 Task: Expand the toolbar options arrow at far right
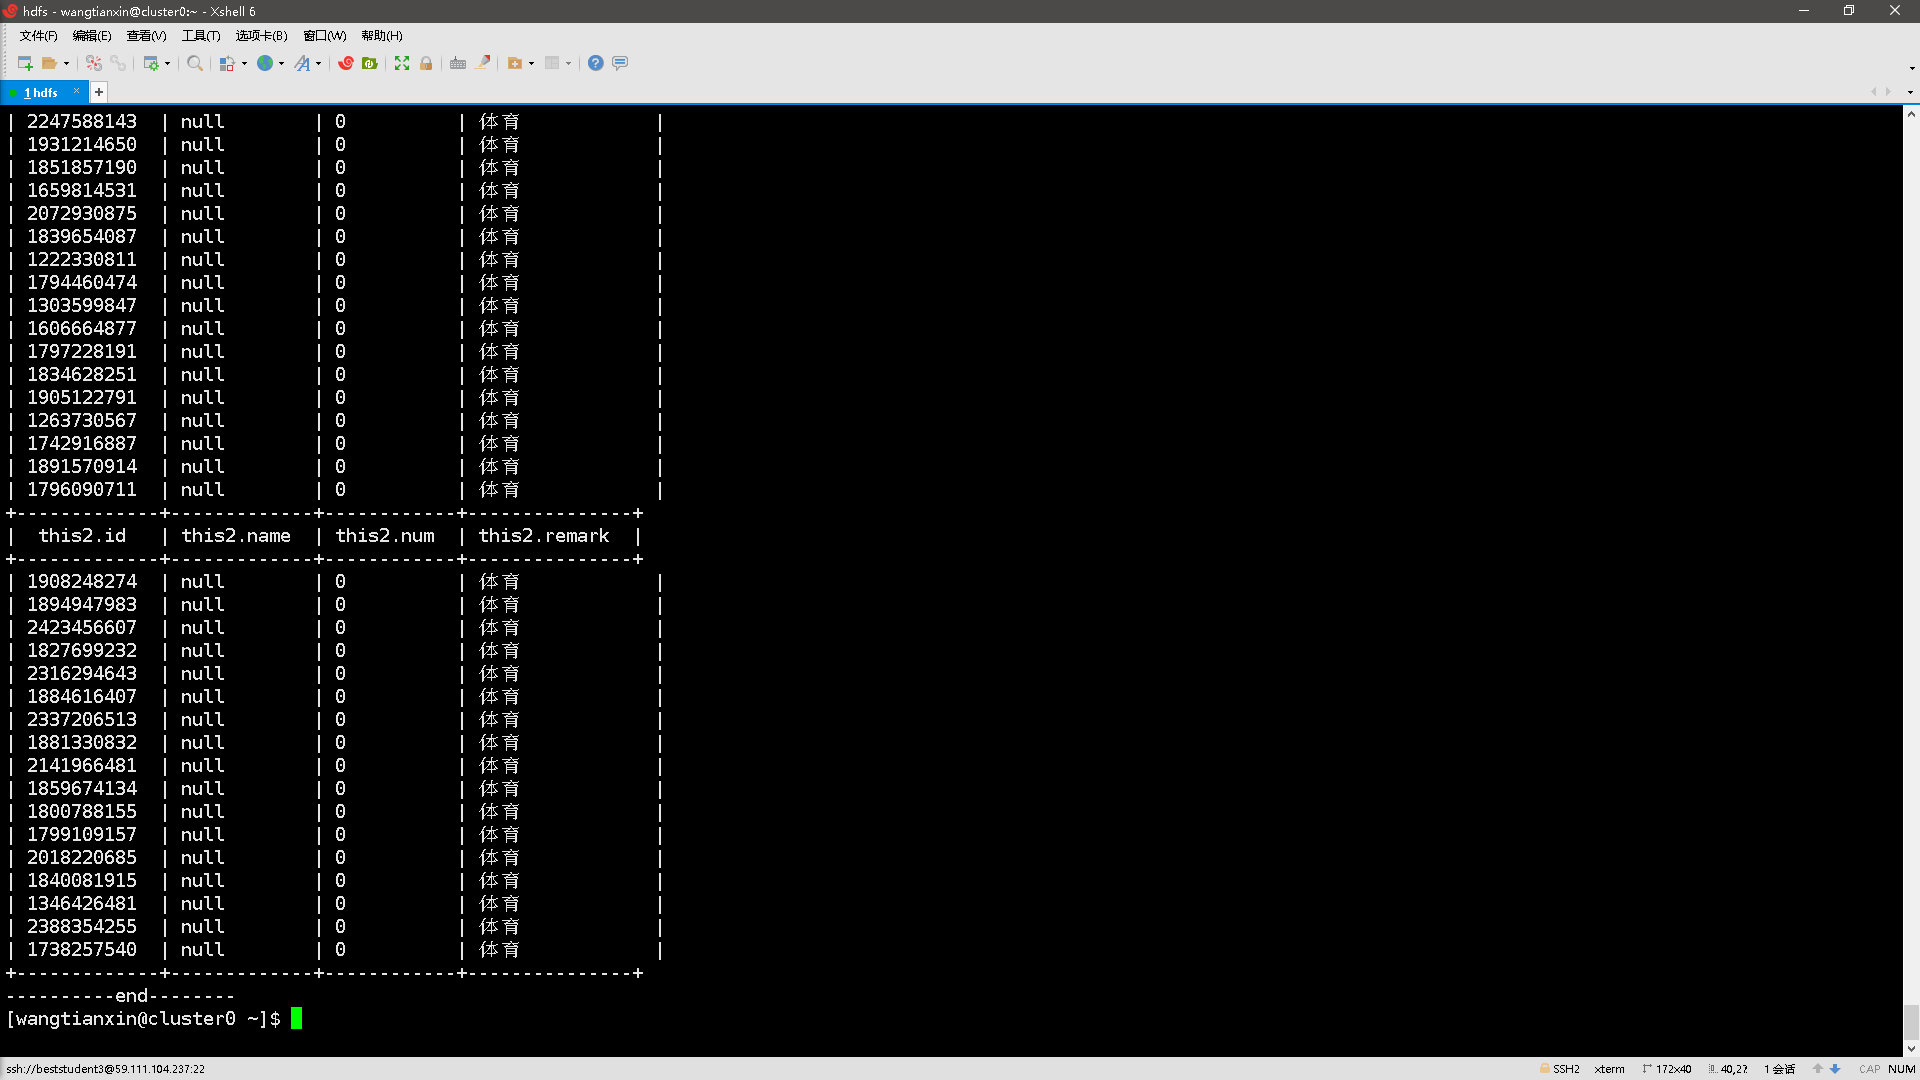(x=1912, y=68)
